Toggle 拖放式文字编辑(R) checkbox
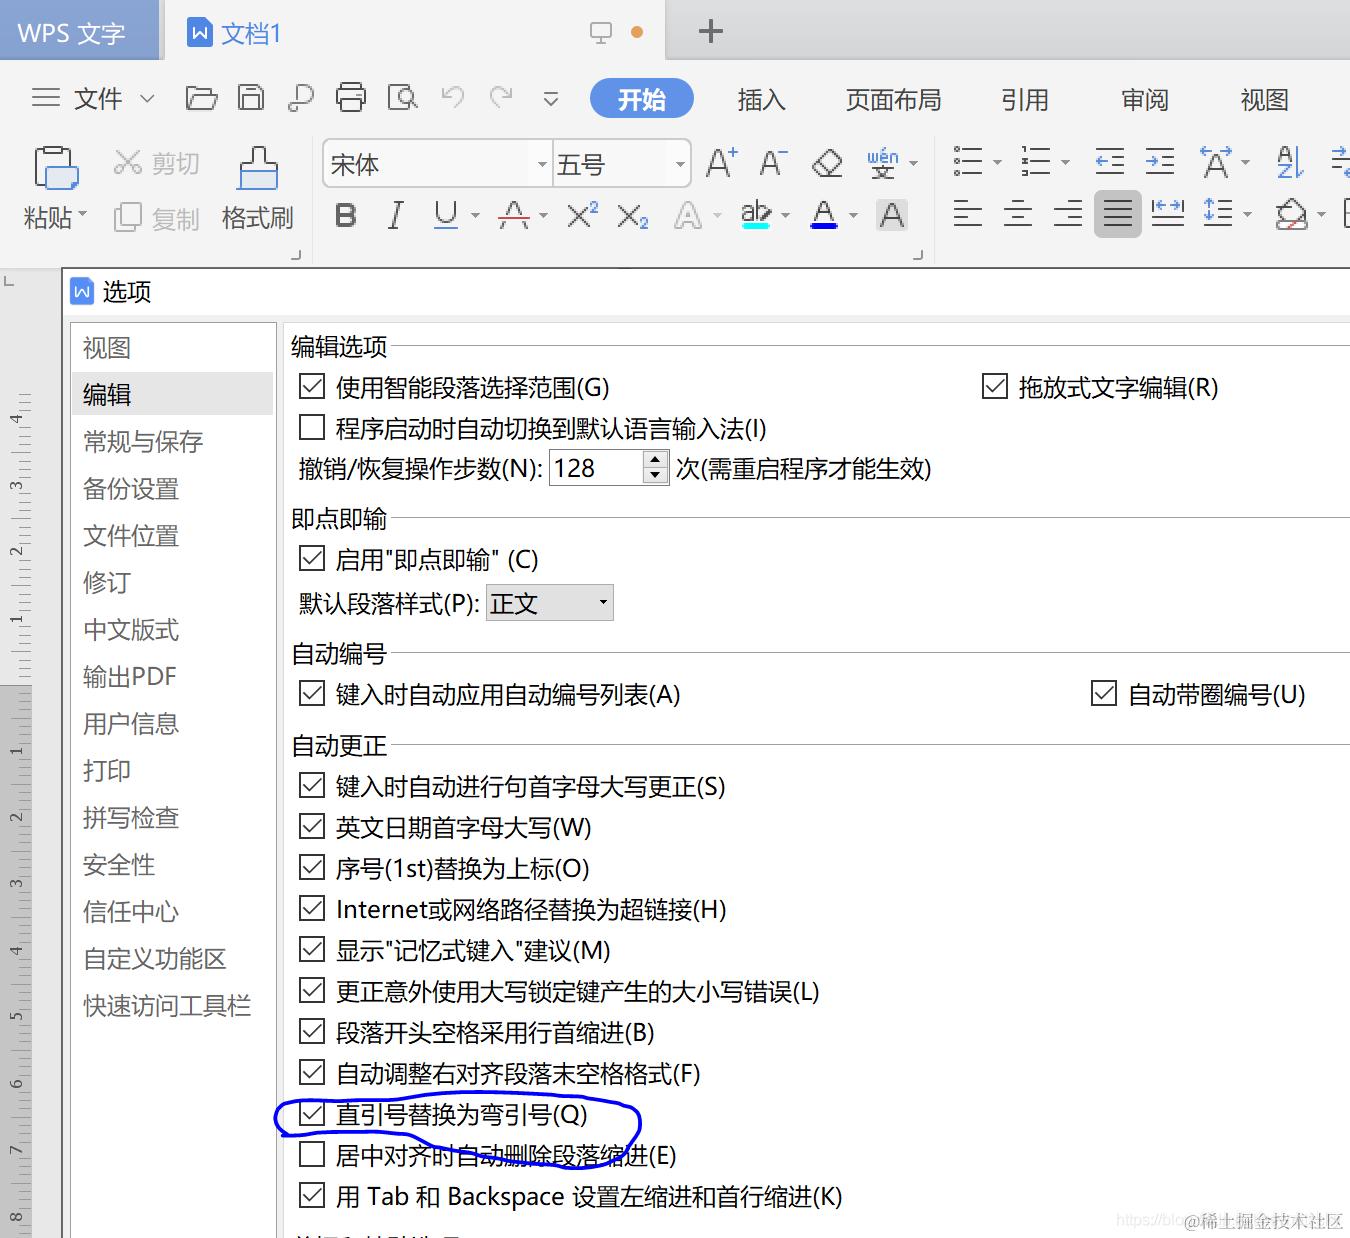 point(995,387)
